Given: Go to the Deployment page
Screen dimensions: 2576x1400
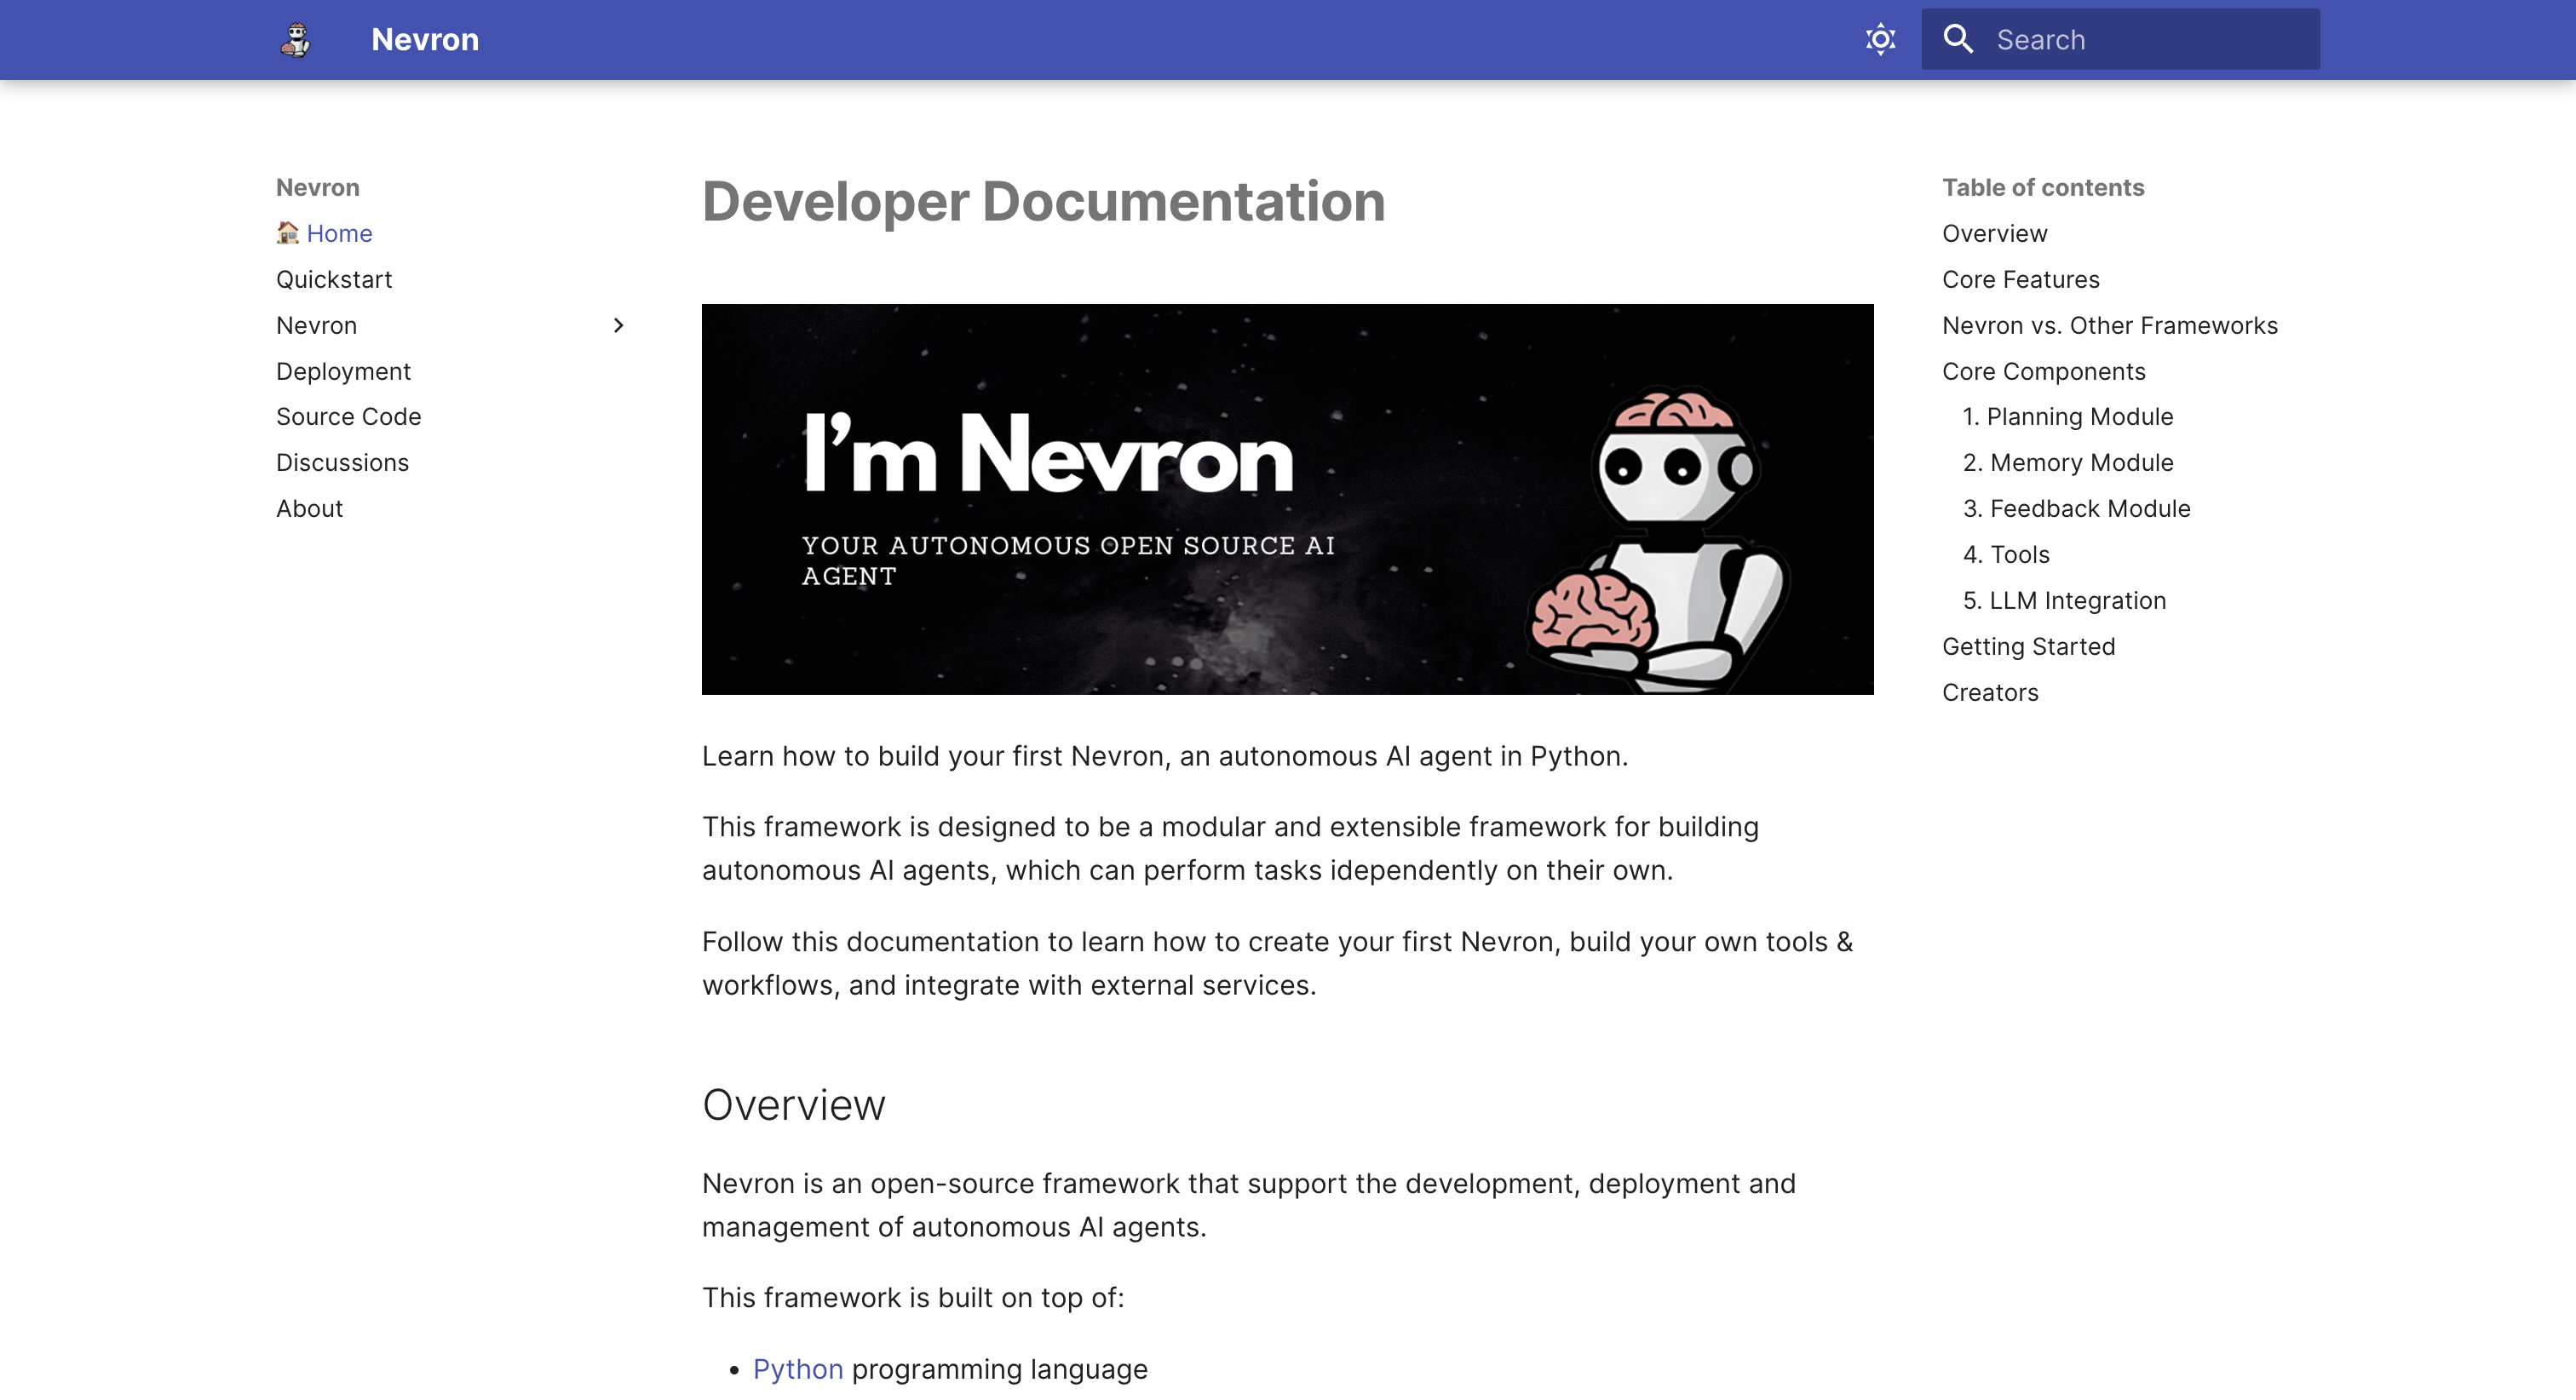Looking at the screenshot, I should 343,372.
